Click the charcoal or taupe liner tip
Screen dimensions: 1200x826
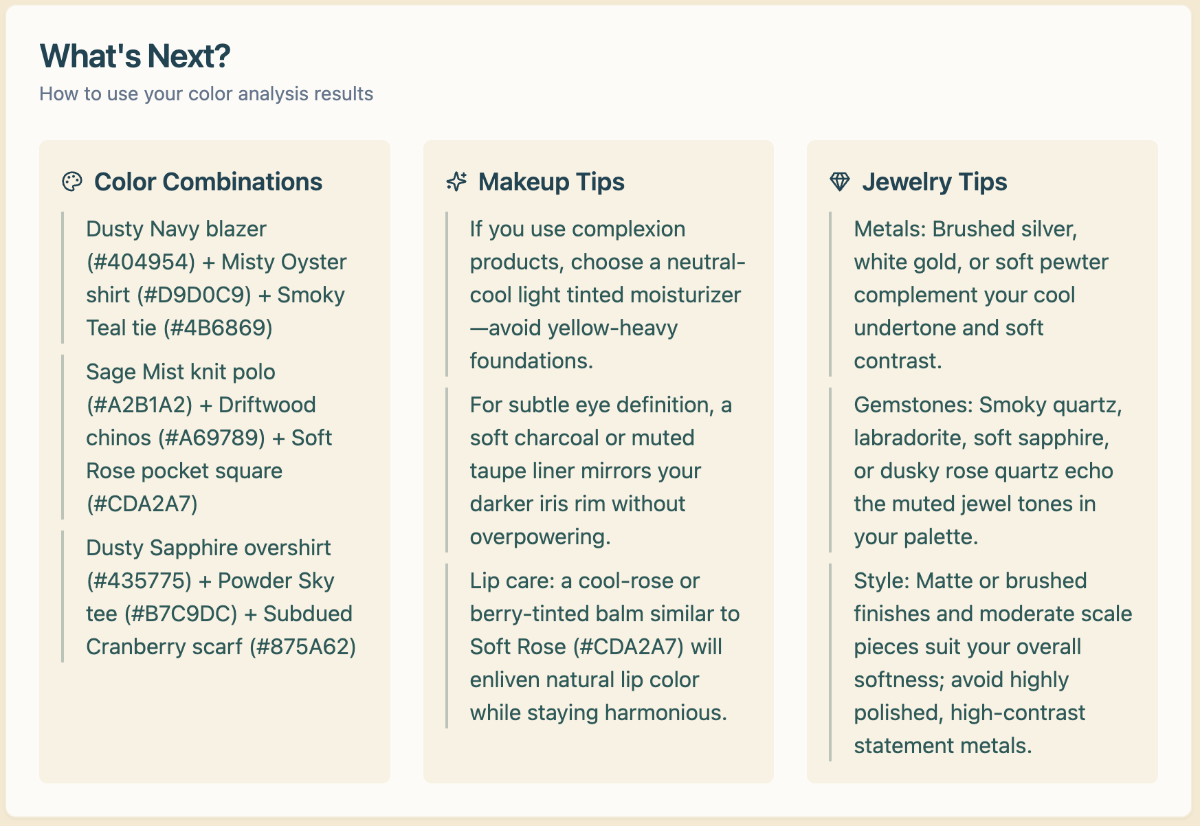600,470
